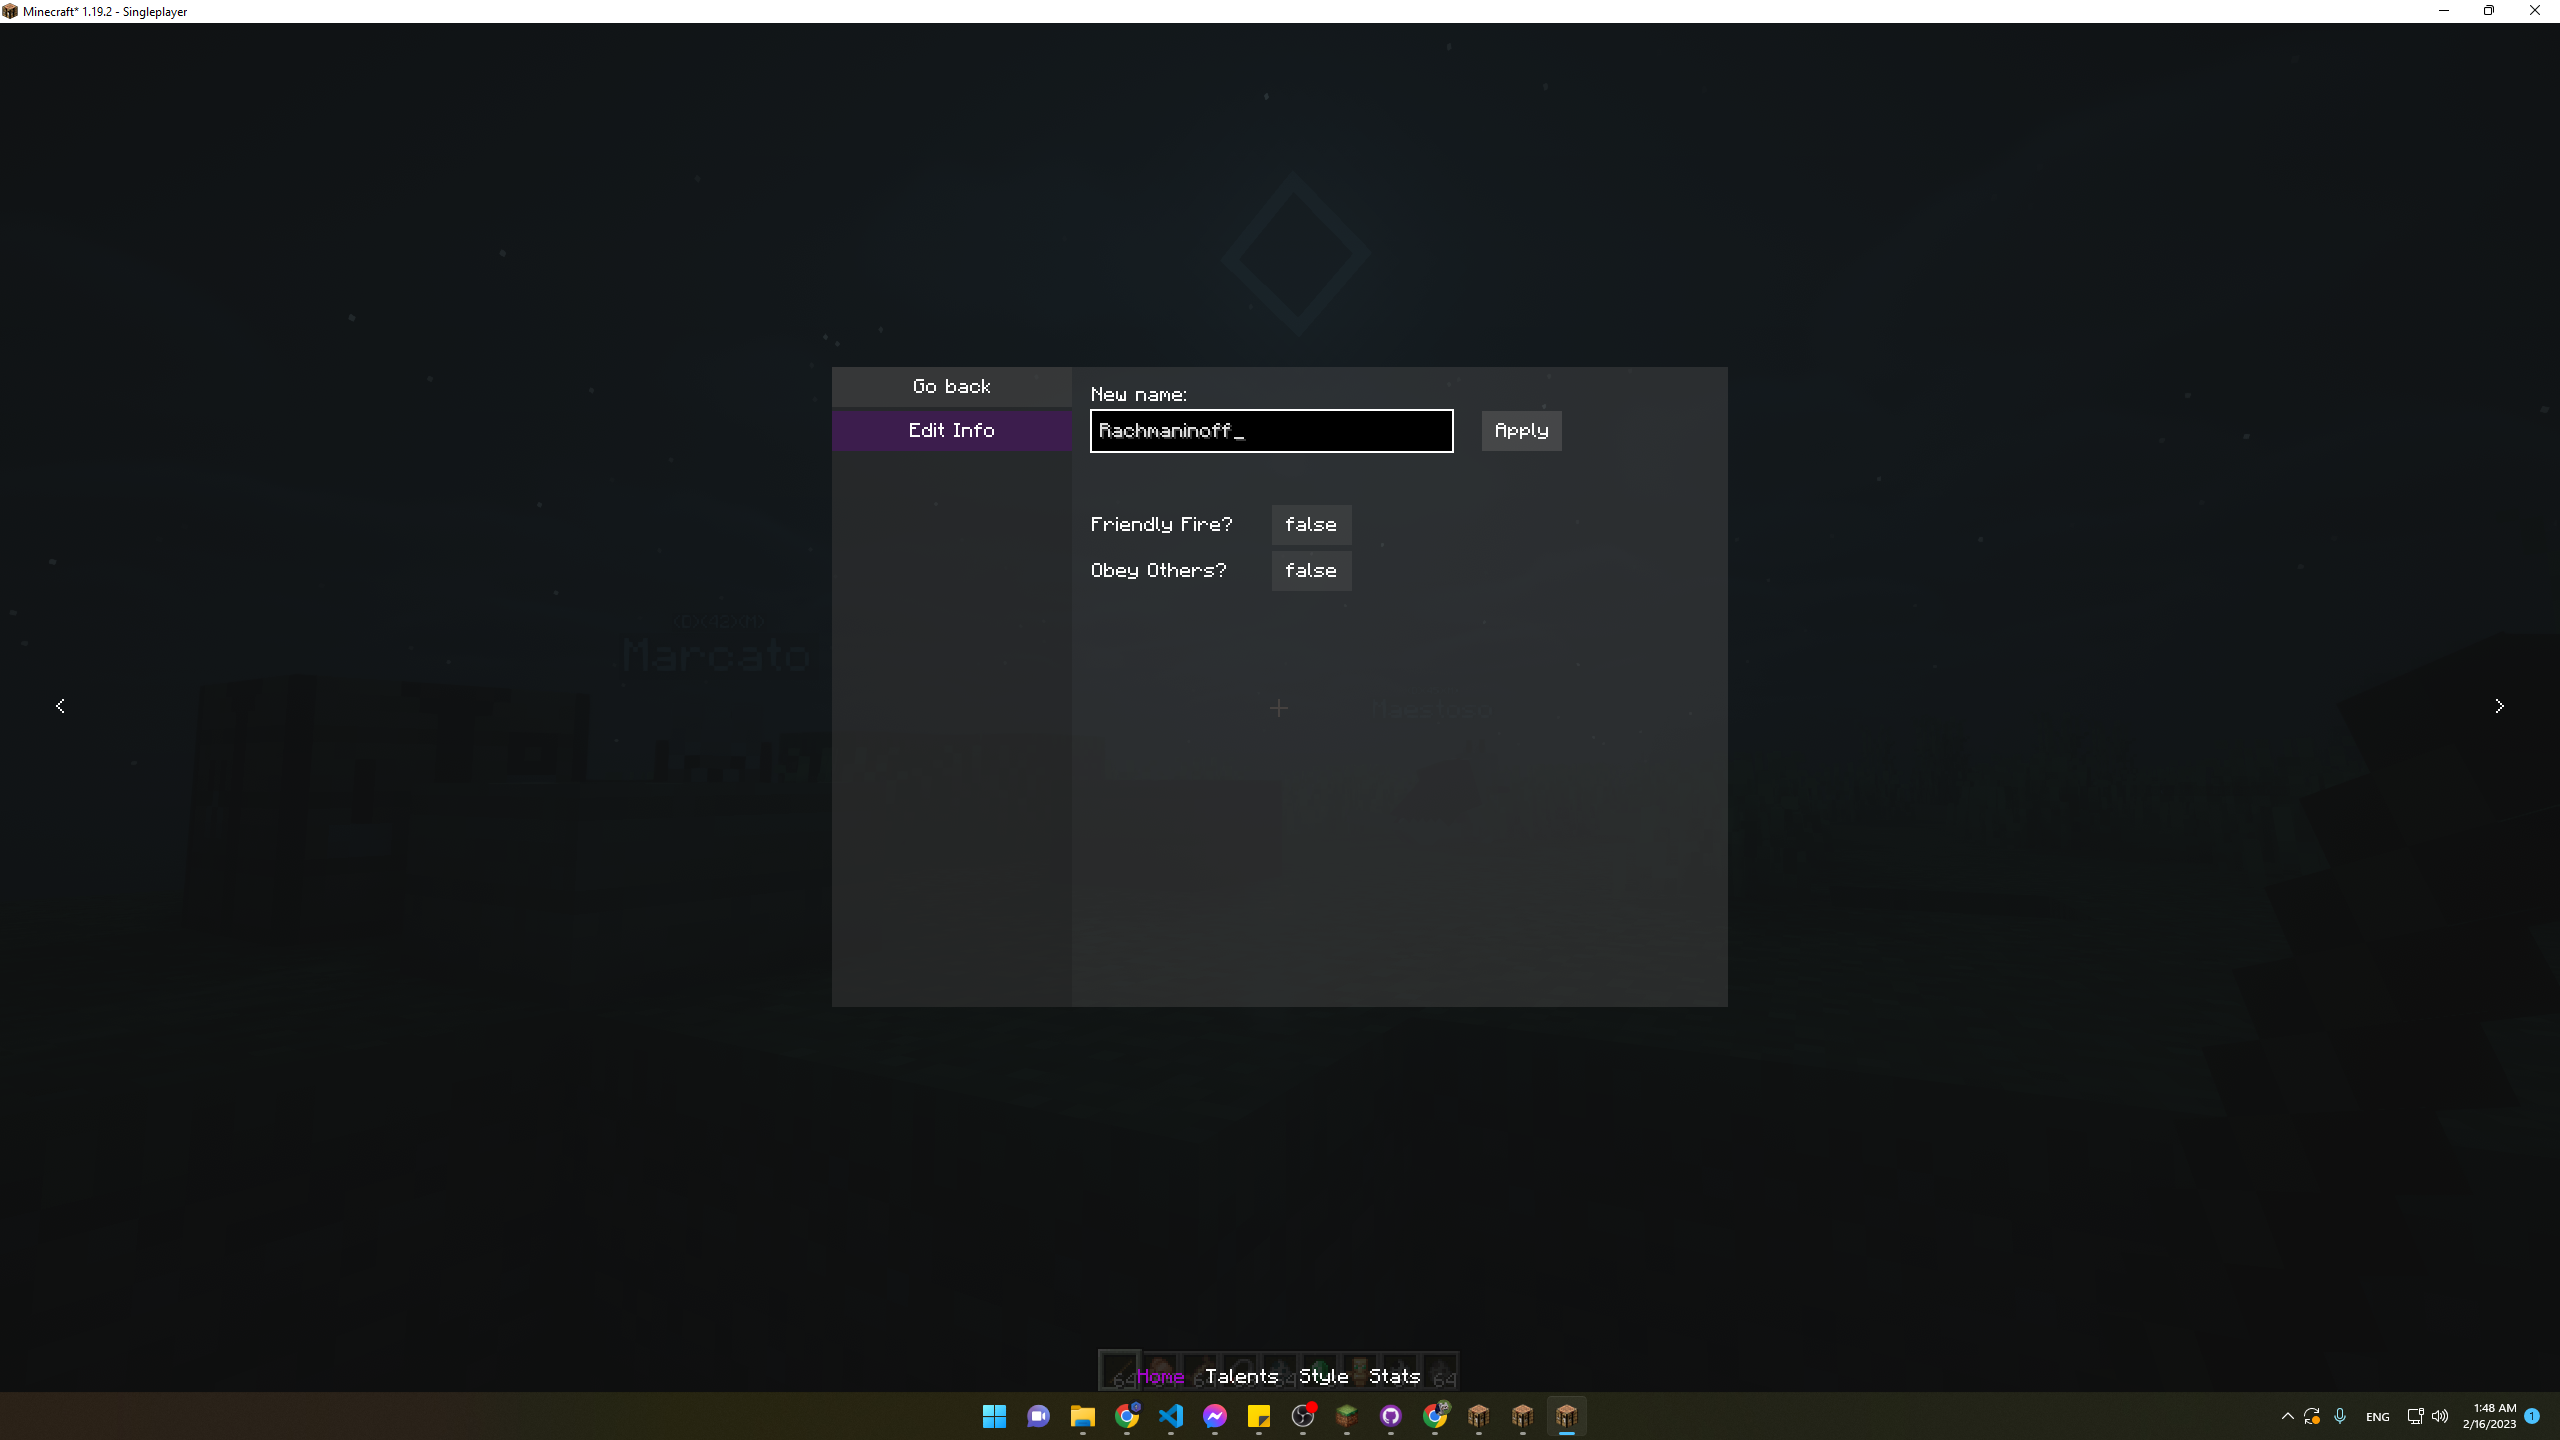Switch to the Talents tab

coord(1242,1377)
